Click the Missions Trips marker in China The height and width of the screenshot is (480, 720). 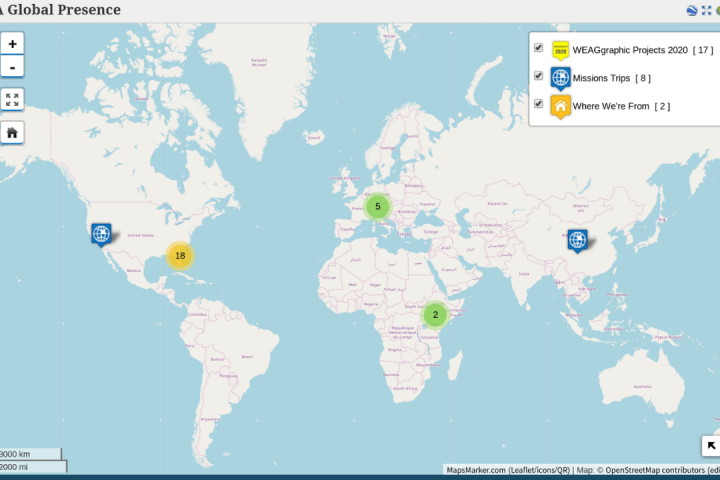[577, 239]
